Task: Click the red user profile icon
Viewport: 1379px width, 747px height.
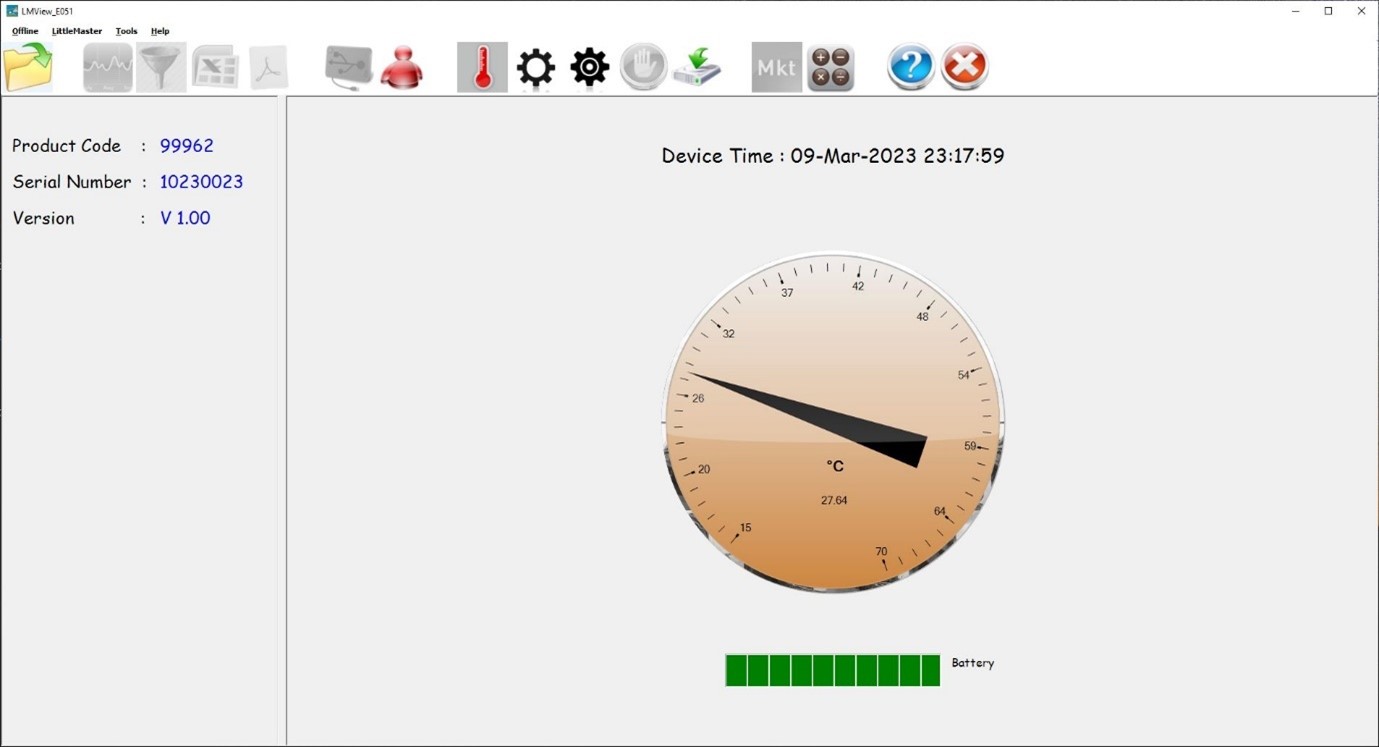Action: click(403, 66)
